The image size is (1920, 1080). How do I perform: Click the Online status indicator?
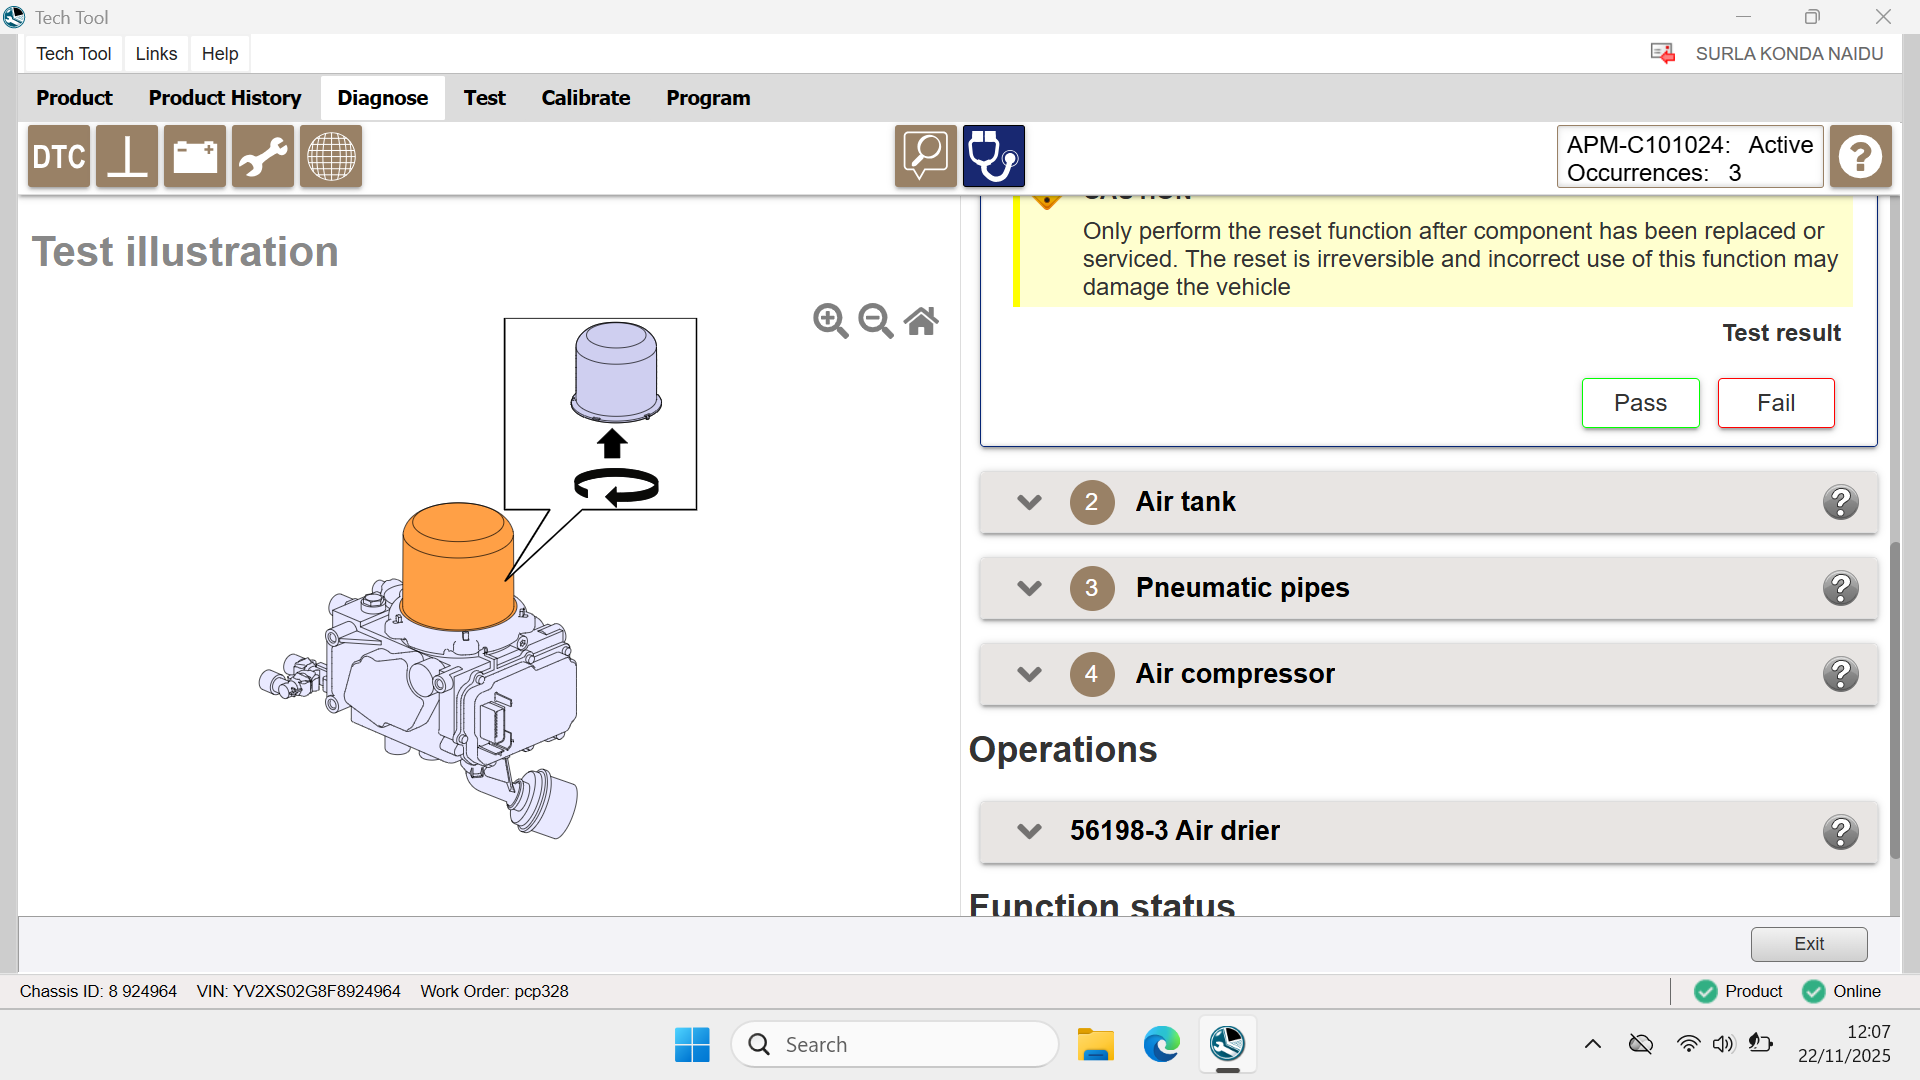tap(1842, 991)
